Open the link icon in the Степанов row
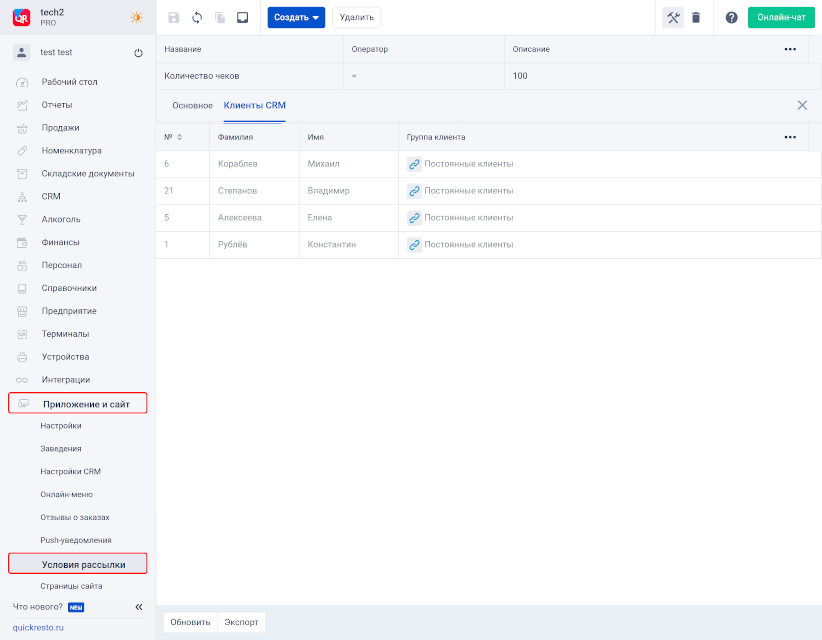 [414, 191]
